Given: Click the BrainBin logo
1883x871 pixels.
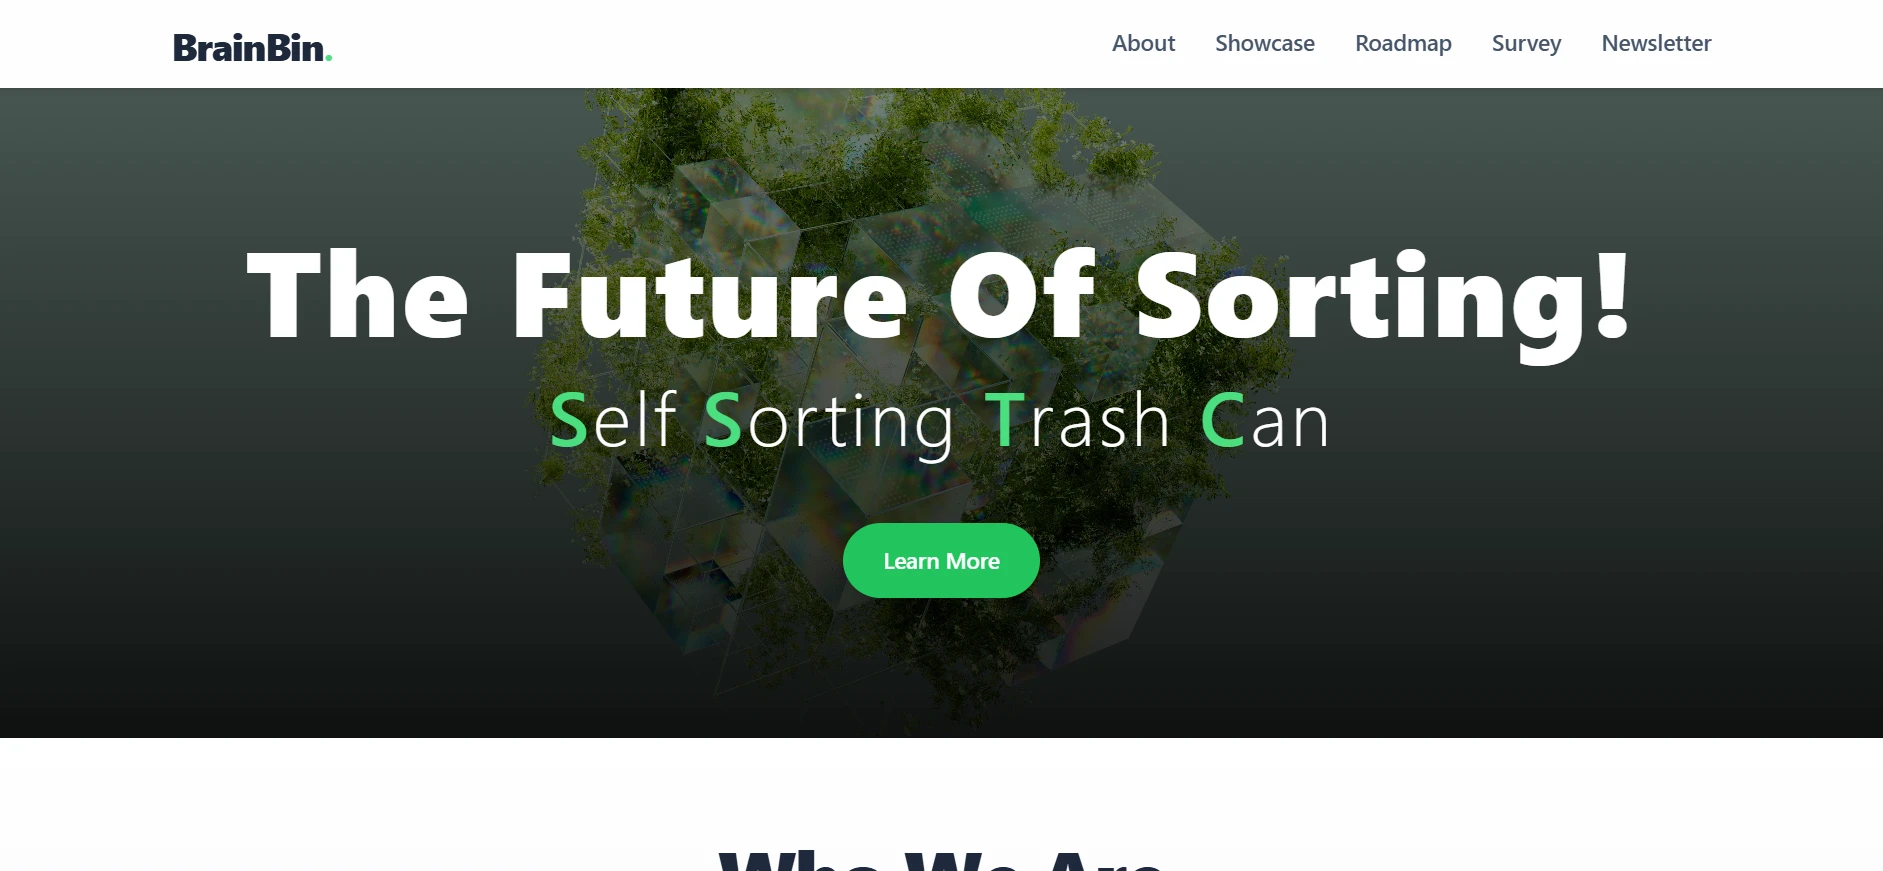Looking at the screenshot, I should point(252,47).
